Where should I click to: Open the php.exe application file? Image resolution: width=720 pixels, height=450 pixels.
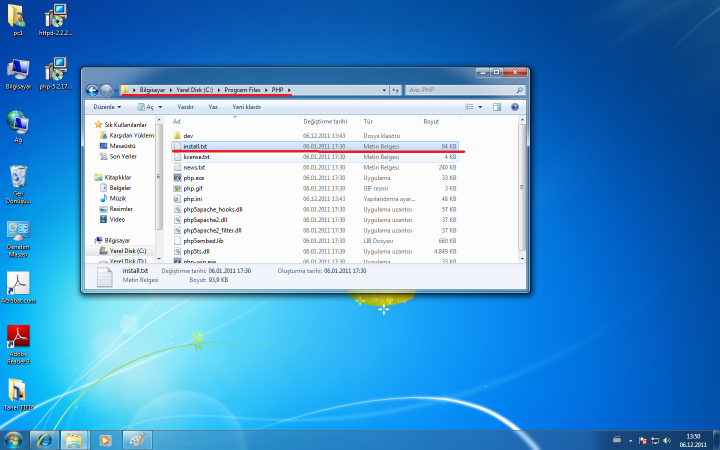194,178
